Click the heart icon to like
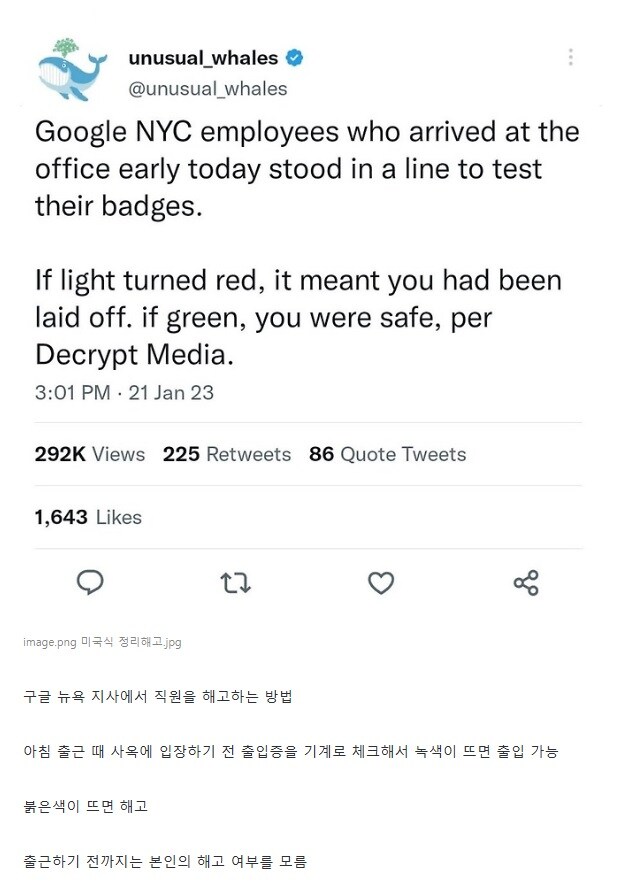Screen dimensions: 626x884 point(380,583)
